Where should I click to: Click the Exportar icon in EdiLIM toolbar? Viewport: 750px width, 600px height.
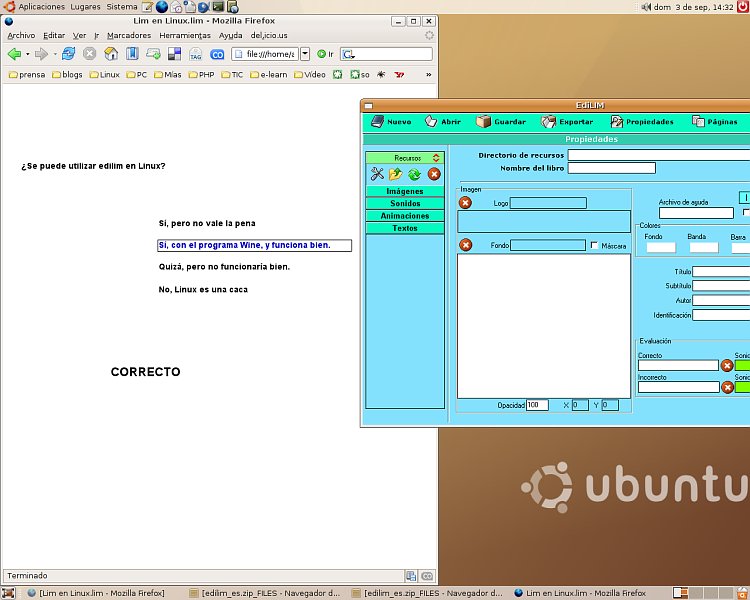[548, 122]
